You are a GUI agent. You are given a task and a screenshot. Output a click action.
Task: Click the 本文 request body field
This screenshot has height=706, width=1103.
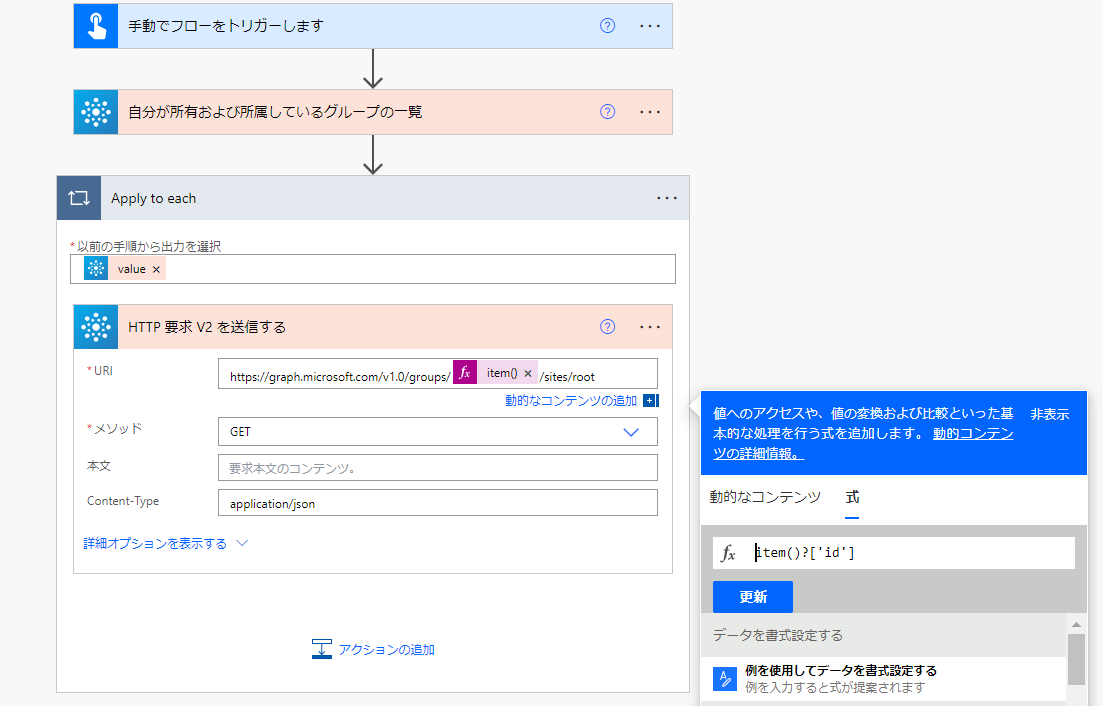click(438, 468)
